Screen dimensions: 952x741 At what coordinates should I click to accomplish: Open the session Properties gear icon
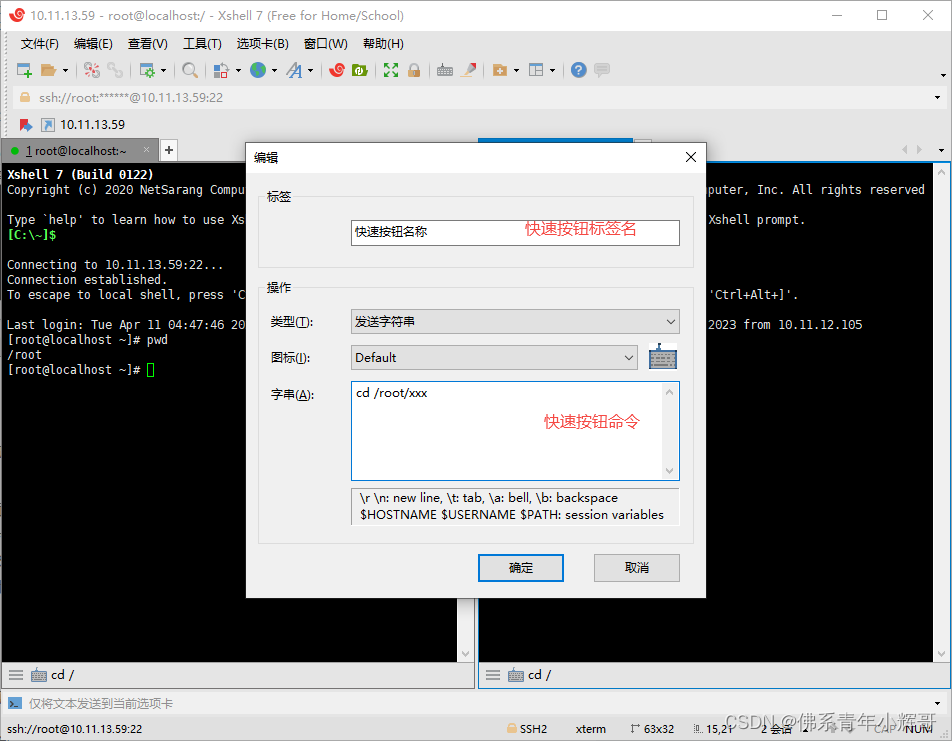pyautogui.click(x=147, y=70)
